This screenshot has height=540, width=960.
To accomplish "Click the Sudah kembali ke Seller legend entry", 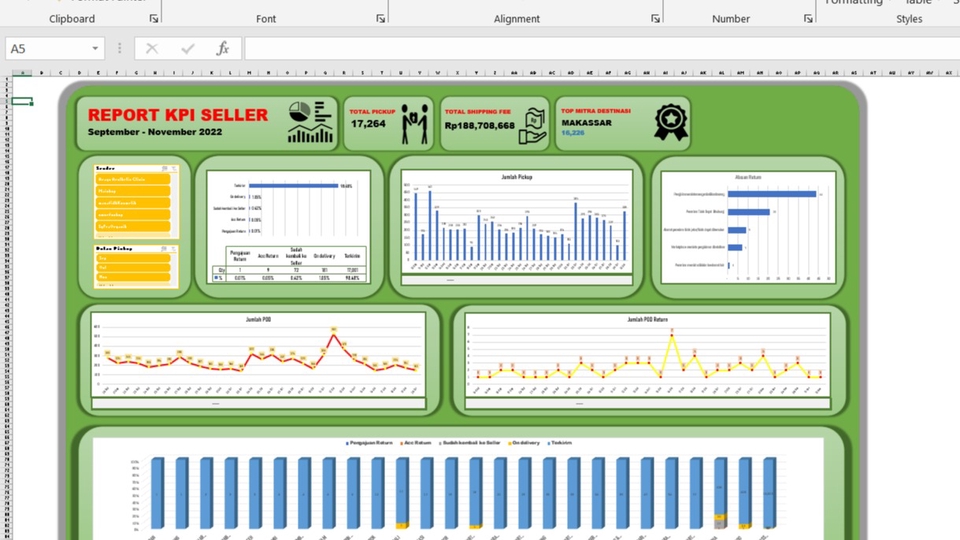I will click(470, 443).
